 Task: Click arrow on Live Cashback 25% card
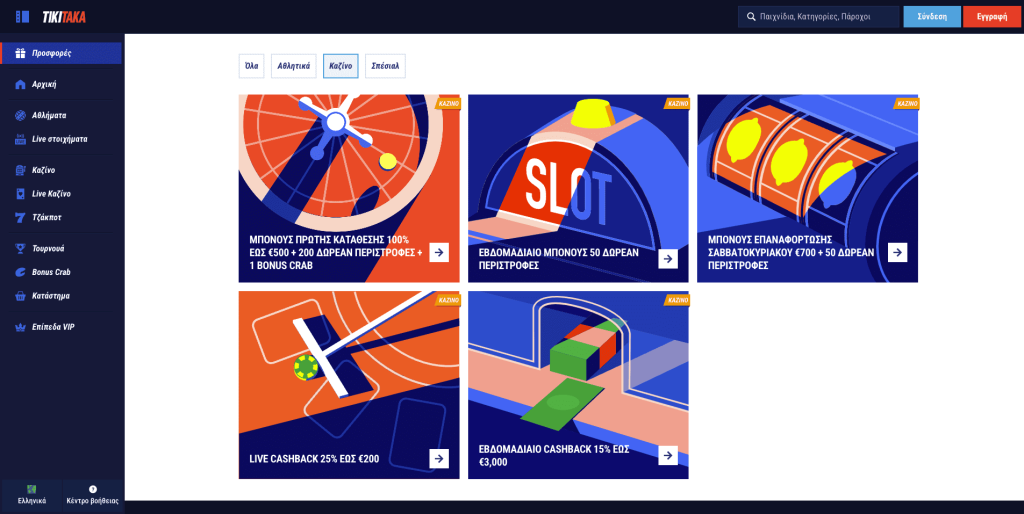coord(439,458)
